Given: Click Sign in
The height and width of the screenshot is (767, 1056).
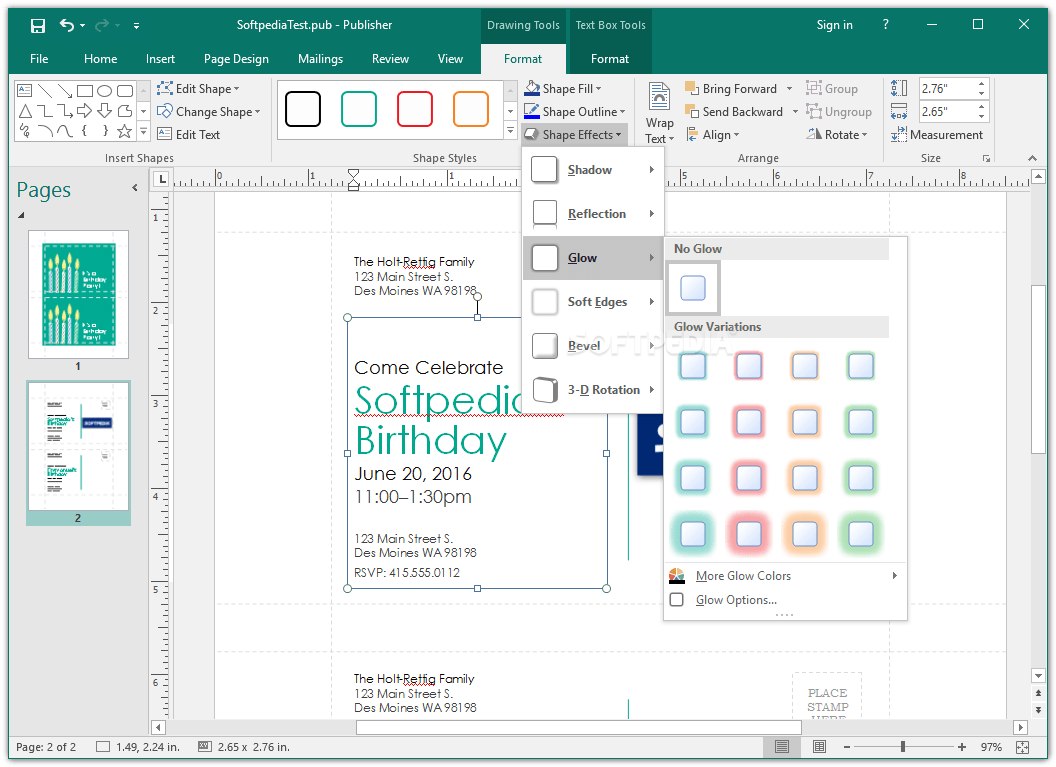Looking at the screenshot, I should pyautogui.click(x=834, y=25).
